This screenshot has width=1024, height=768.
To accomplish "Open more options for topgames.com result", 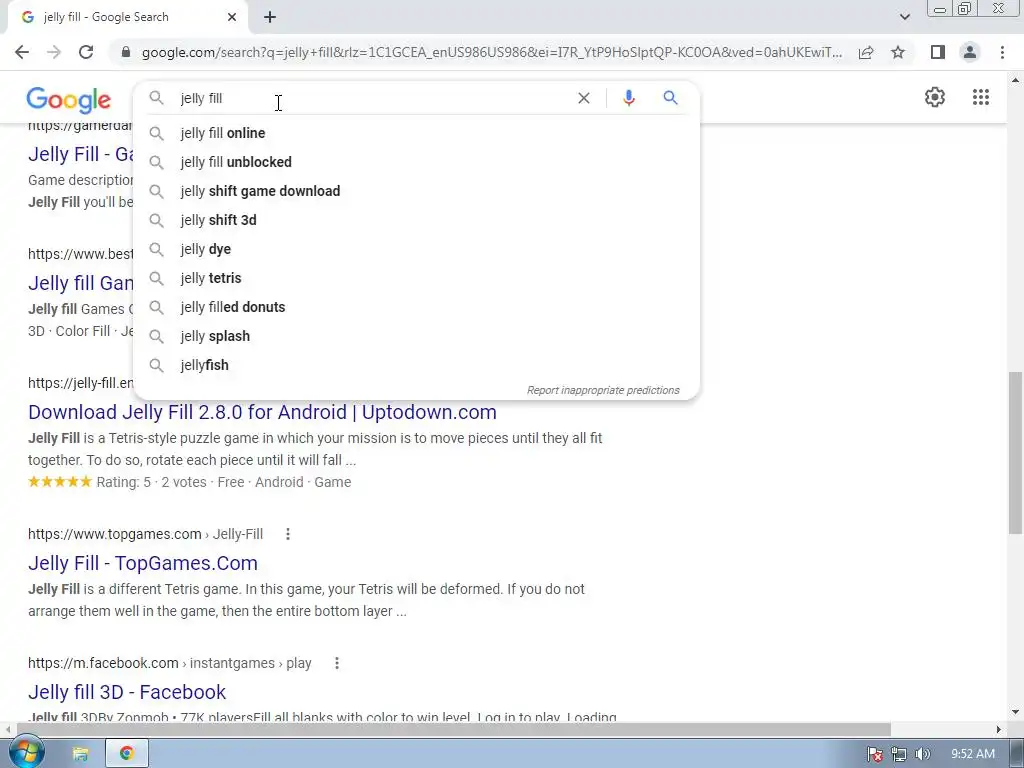I will point(287,534).
